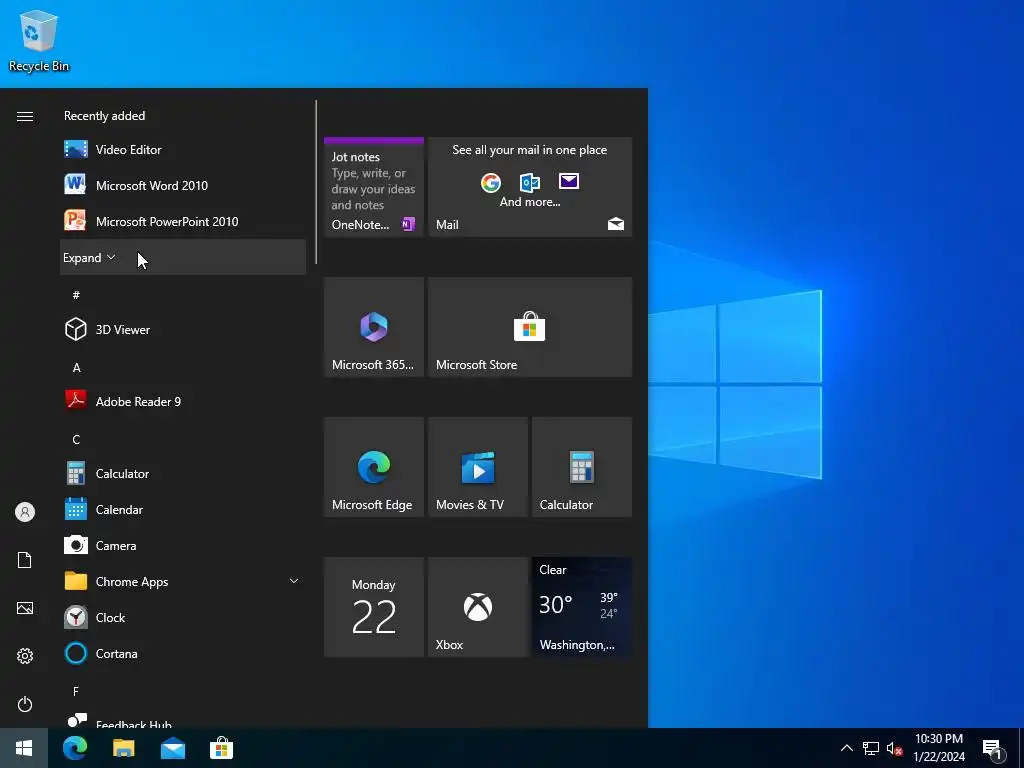The height and width of the screenshot is (768, 1024).
Task: Click the F letter group header
Action: coord(76,691)
